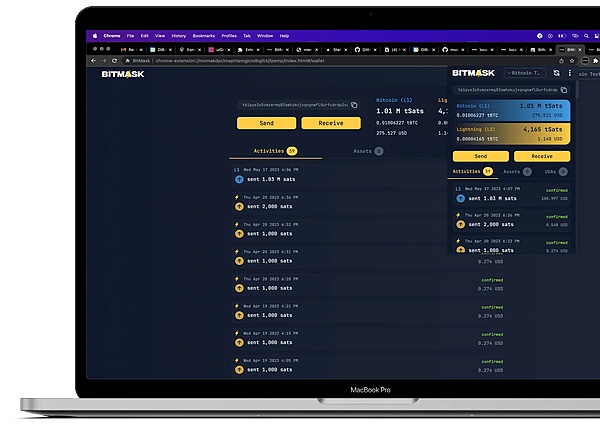Open the Bookmarks menu in the macOS menu bar
Image resolution: width=600 pixels, height=426 pixels.
tap(206, 35)
